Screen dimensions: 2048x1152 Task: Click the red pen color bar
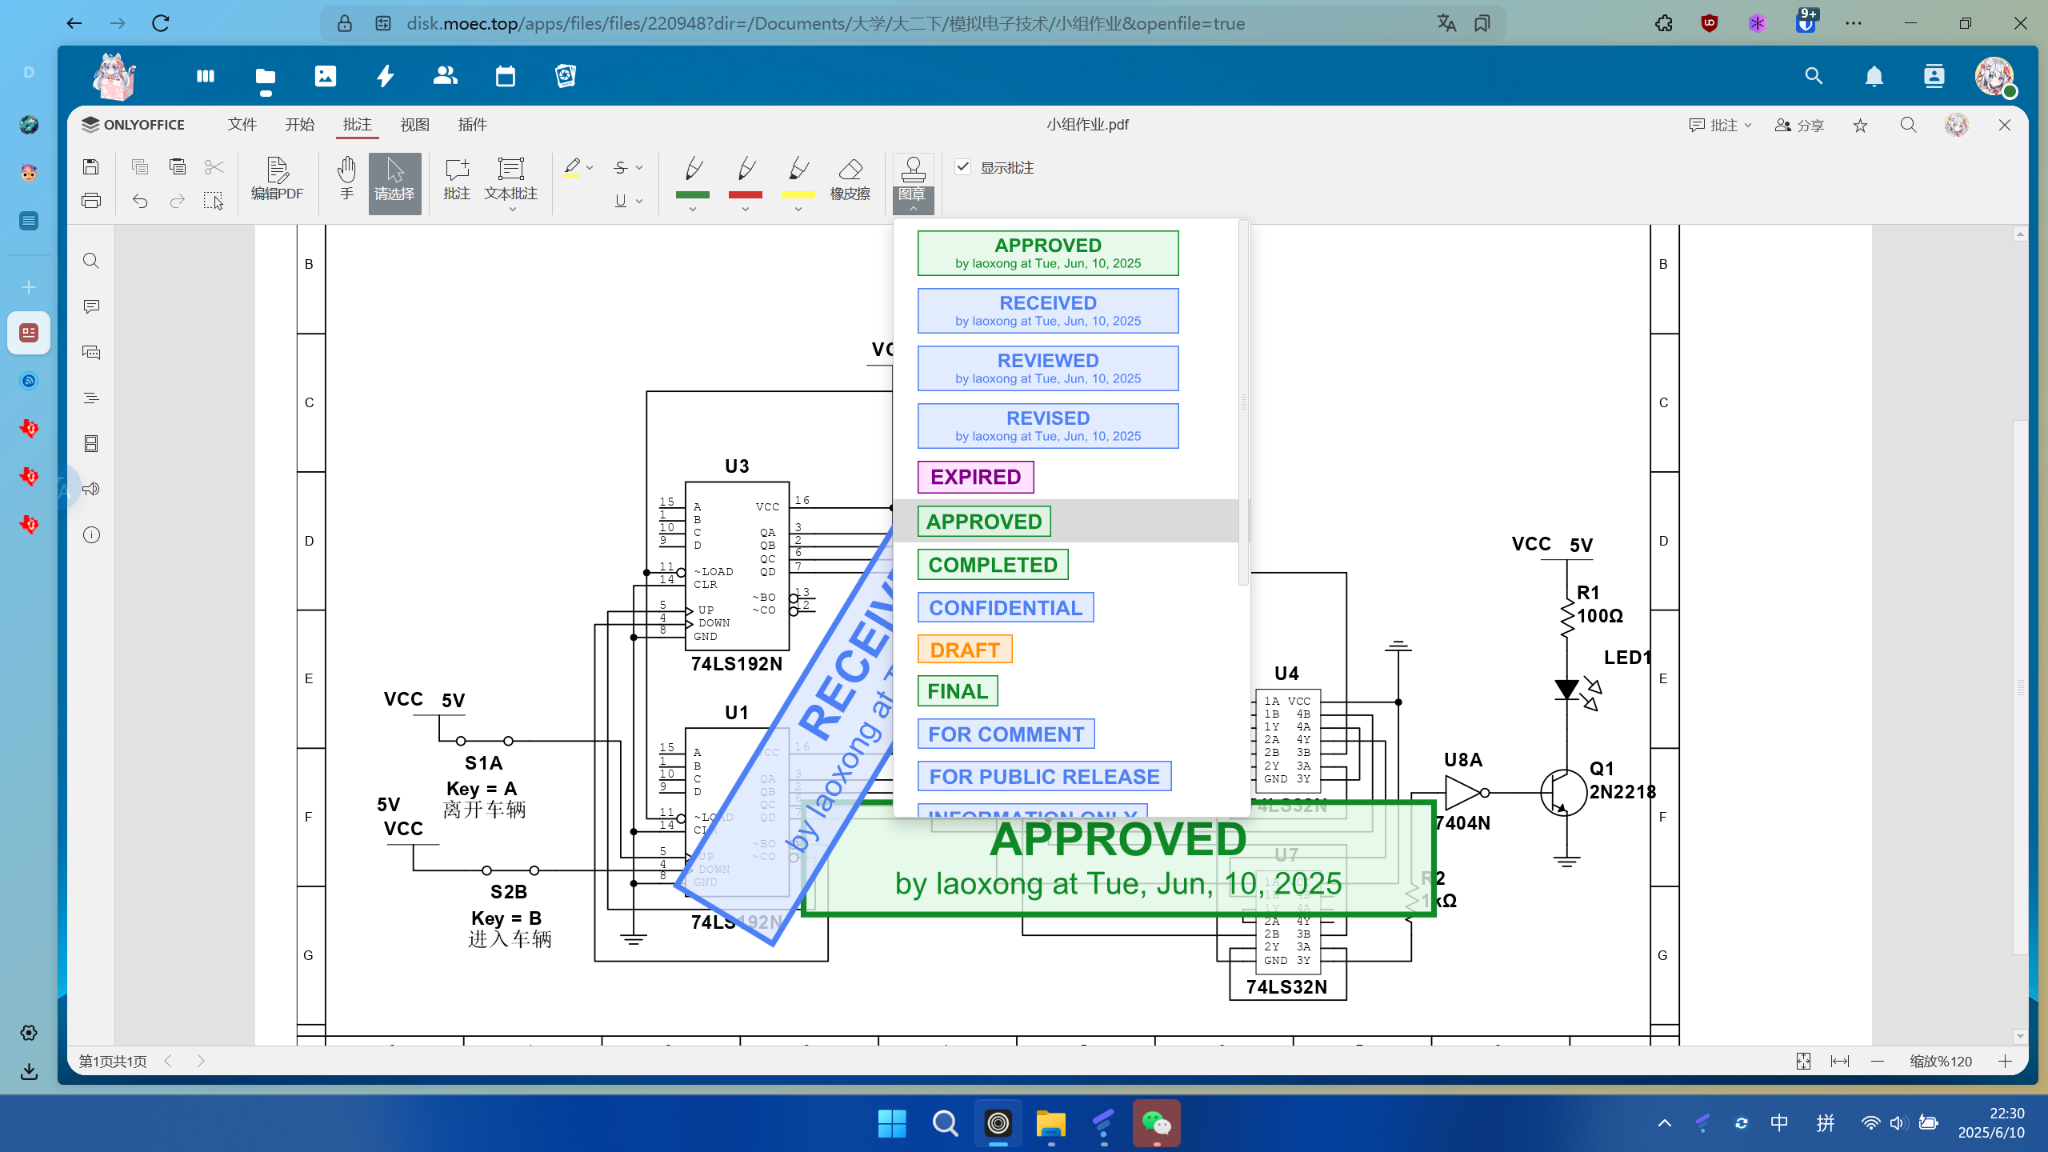(x=745, y=195)
